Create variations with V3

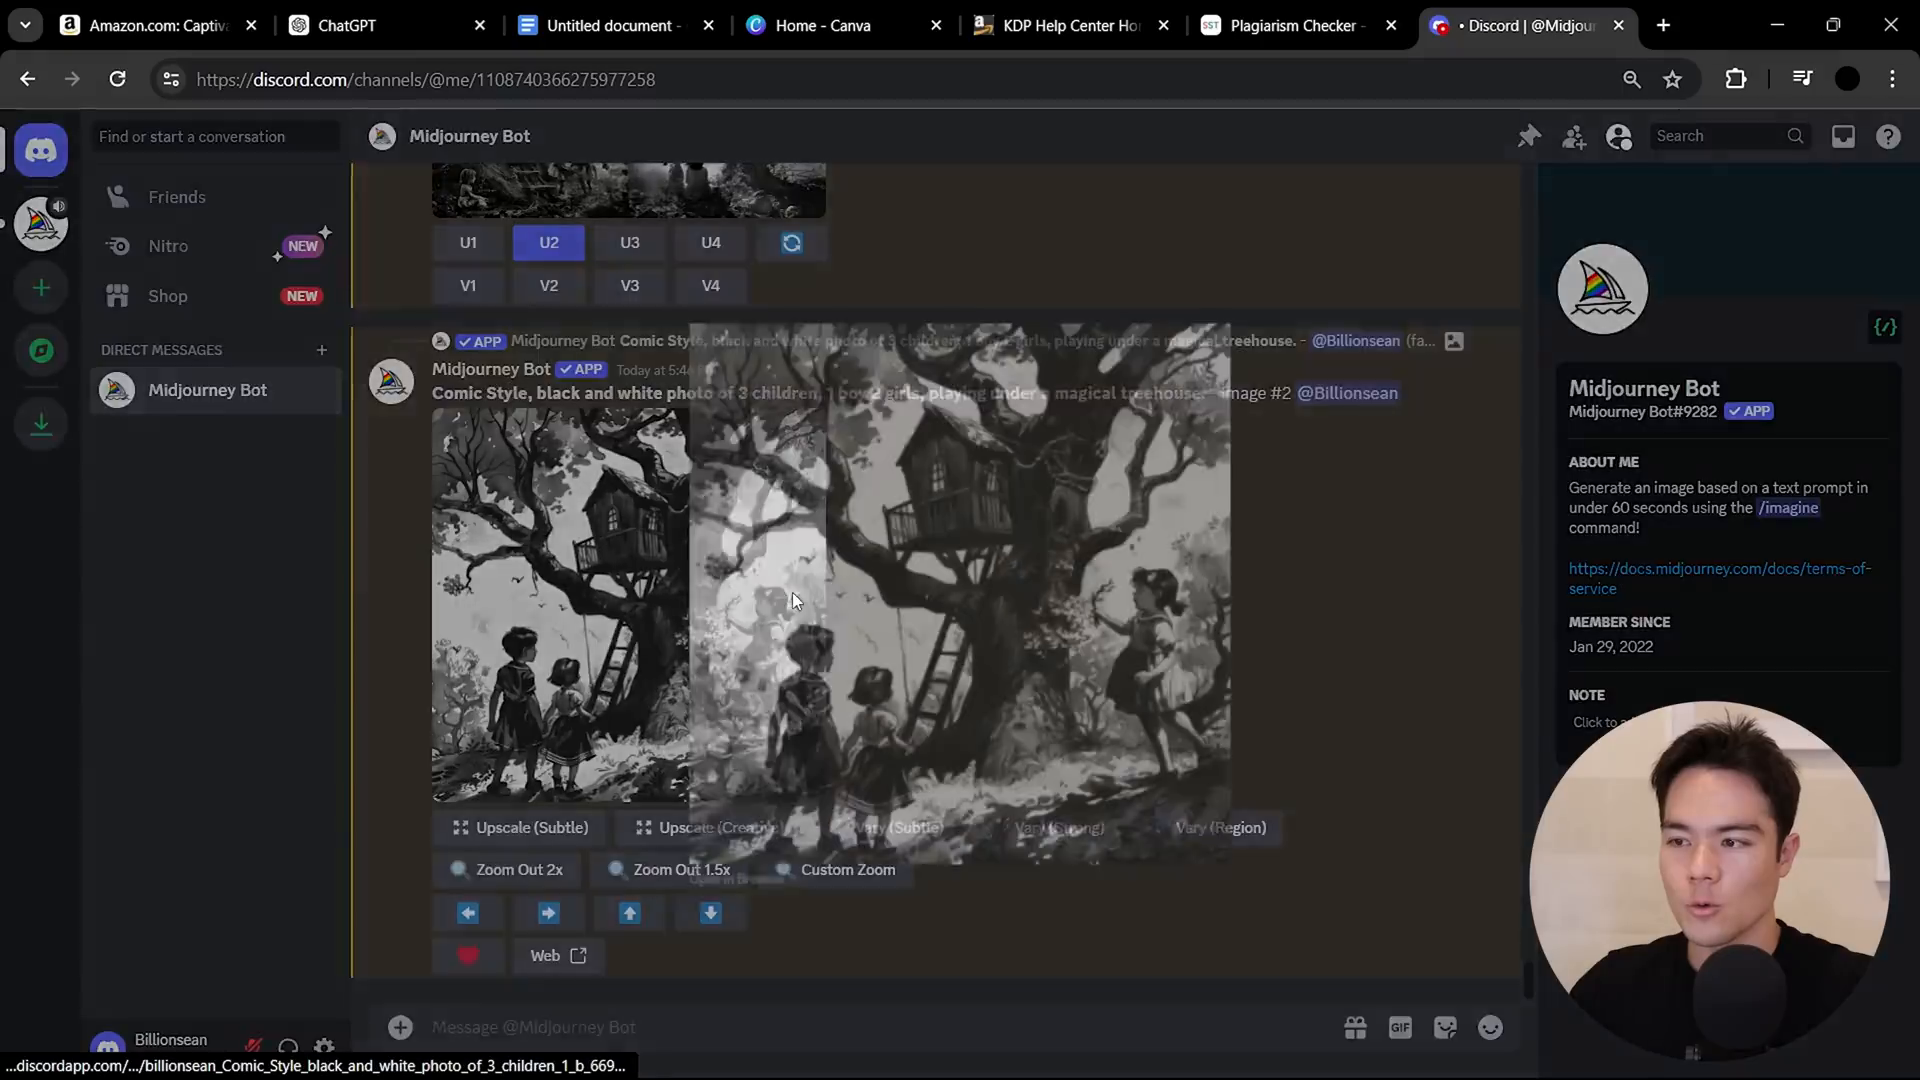coord(630,286)
